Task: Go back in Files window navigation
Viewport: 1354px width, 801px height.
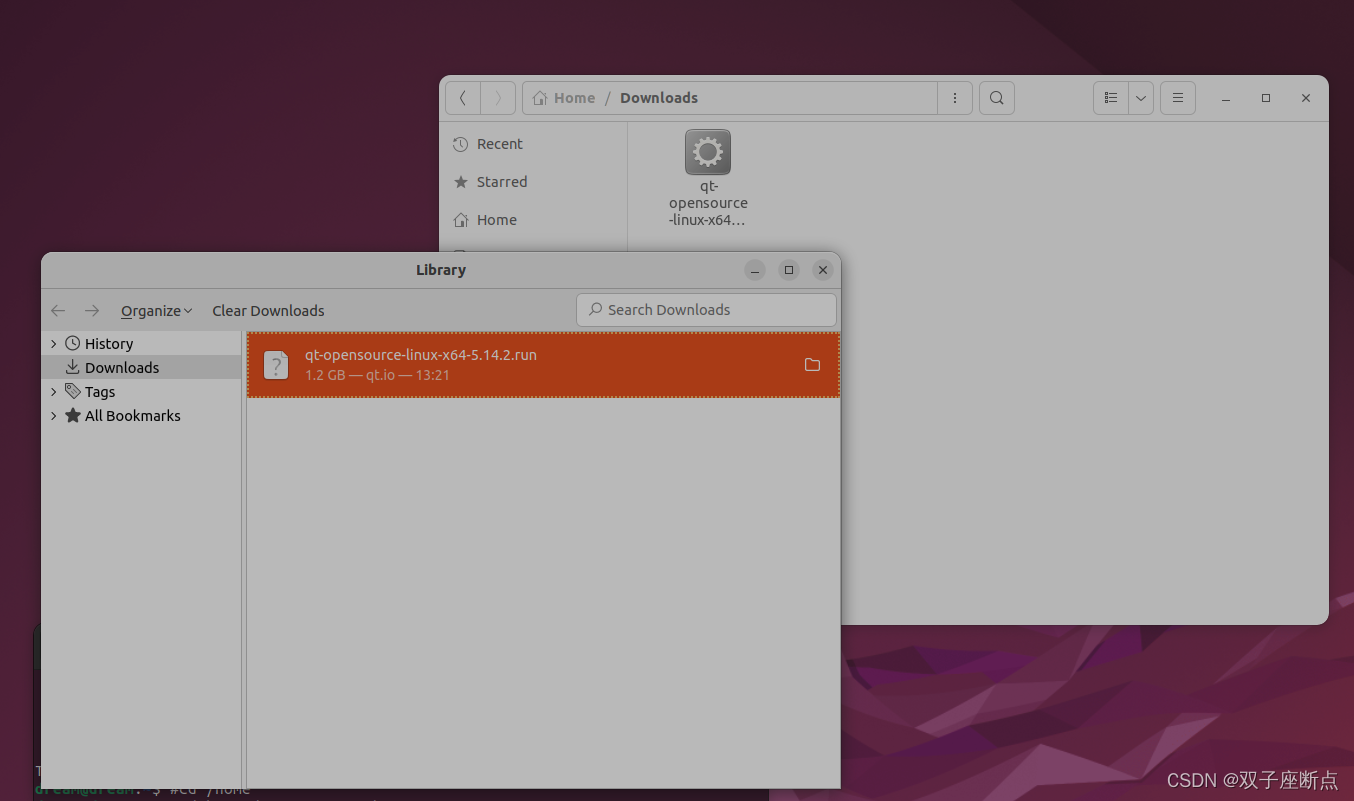Action: click(462, 98)
